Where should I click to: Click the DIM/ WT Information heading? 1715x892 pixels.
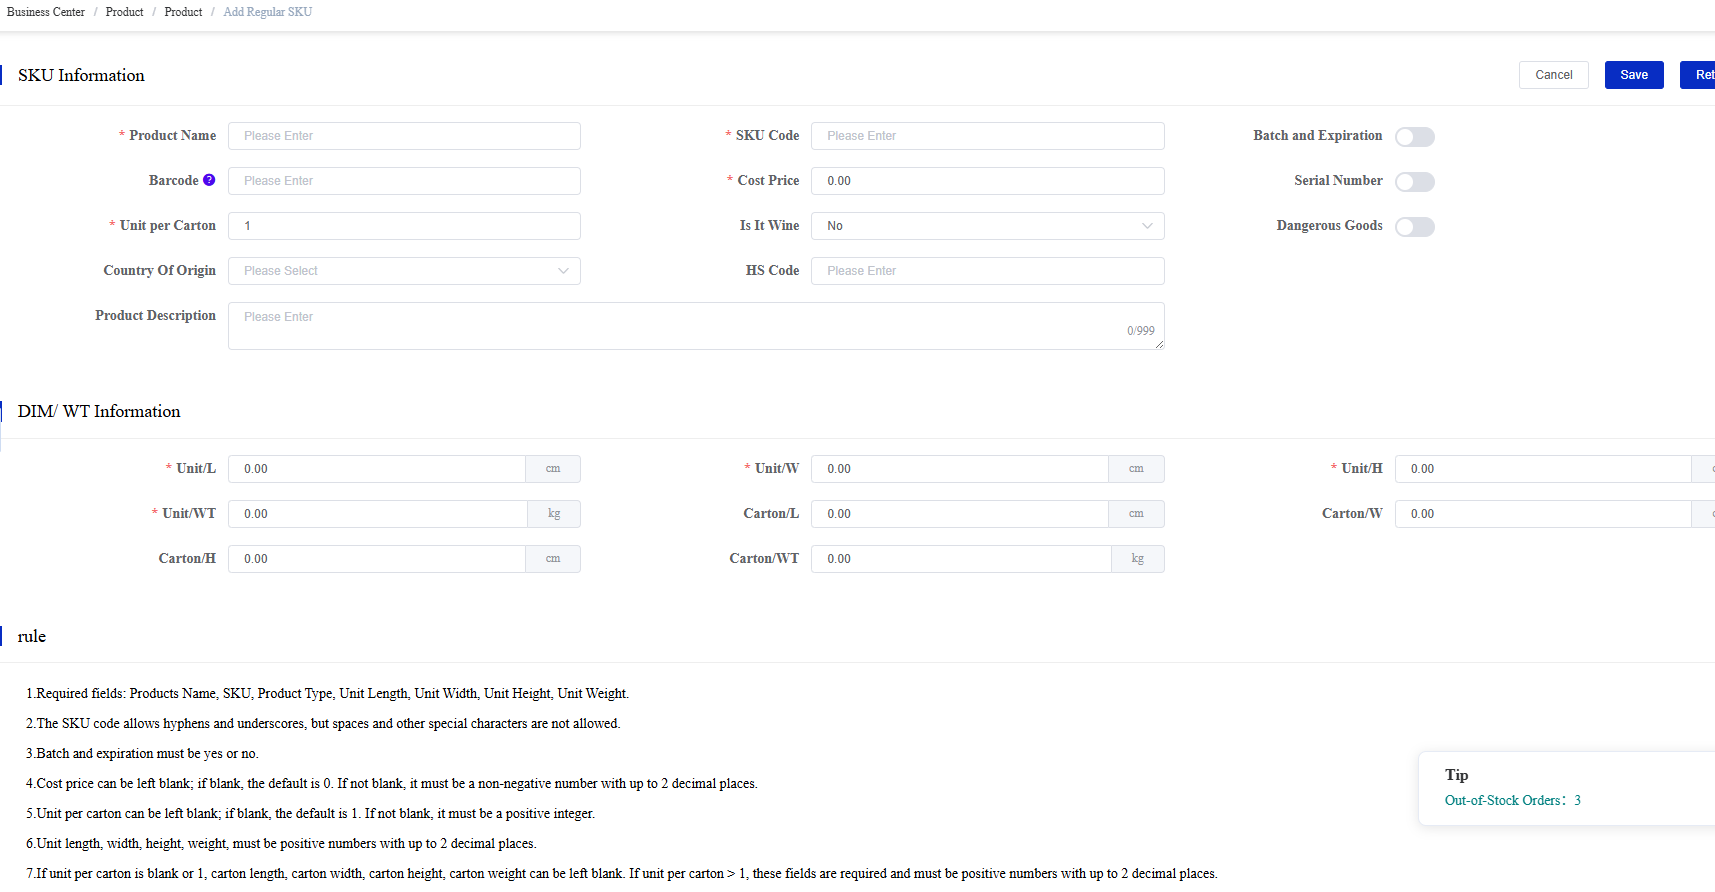pos(99,411)
